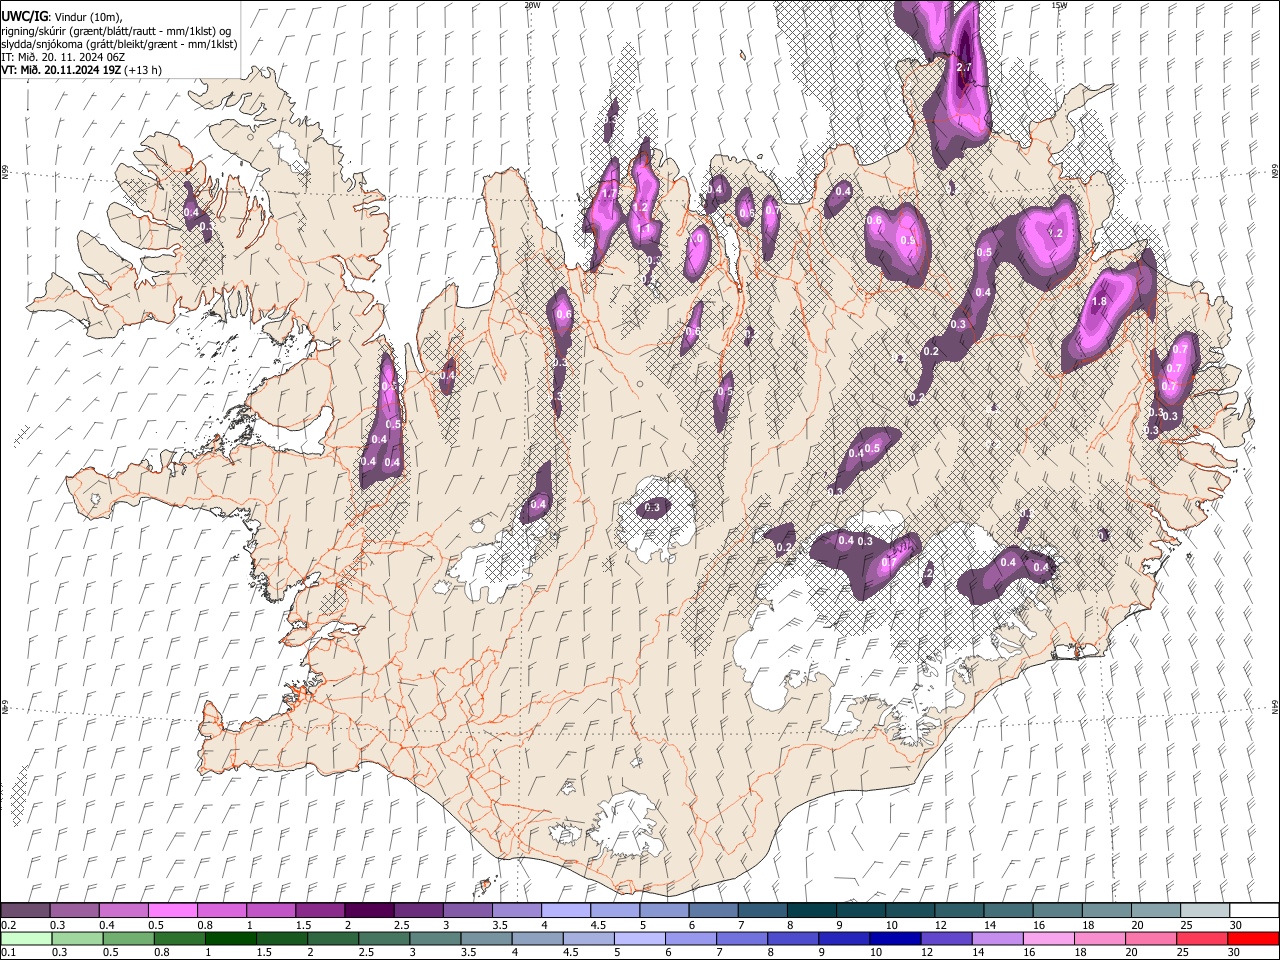Click the 4.5 lavender swatch, top legend row
This screenshot has width=1280, height=960.
pos(614,911)
